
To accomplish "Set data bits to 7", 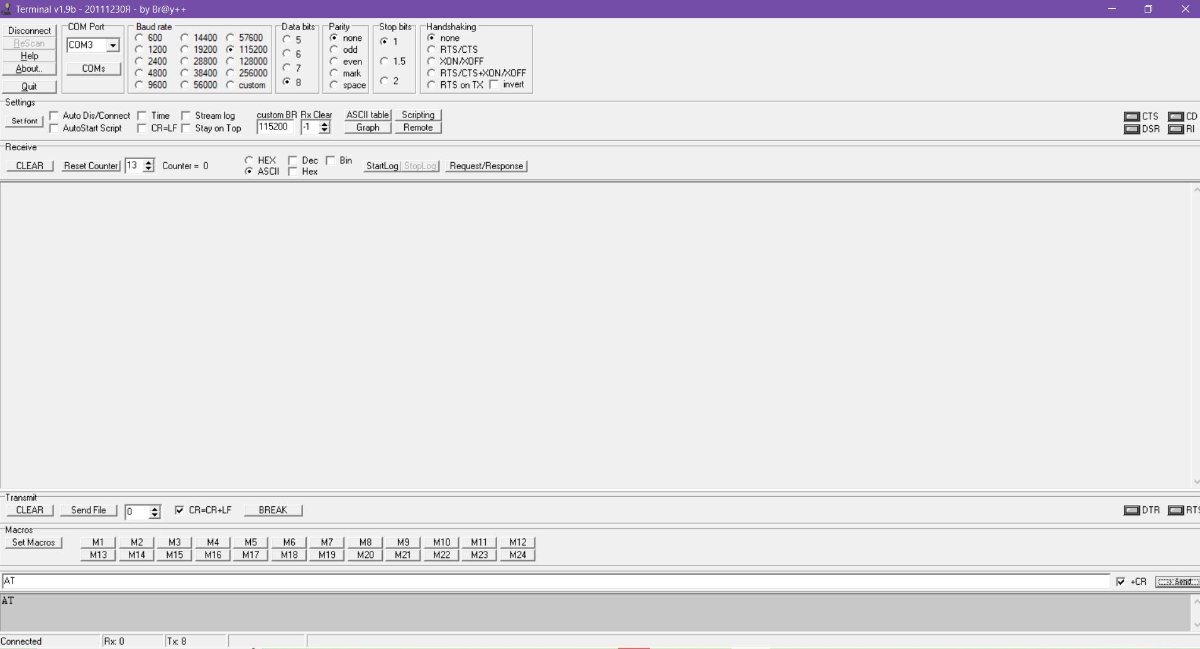I will tap(287, 68).
